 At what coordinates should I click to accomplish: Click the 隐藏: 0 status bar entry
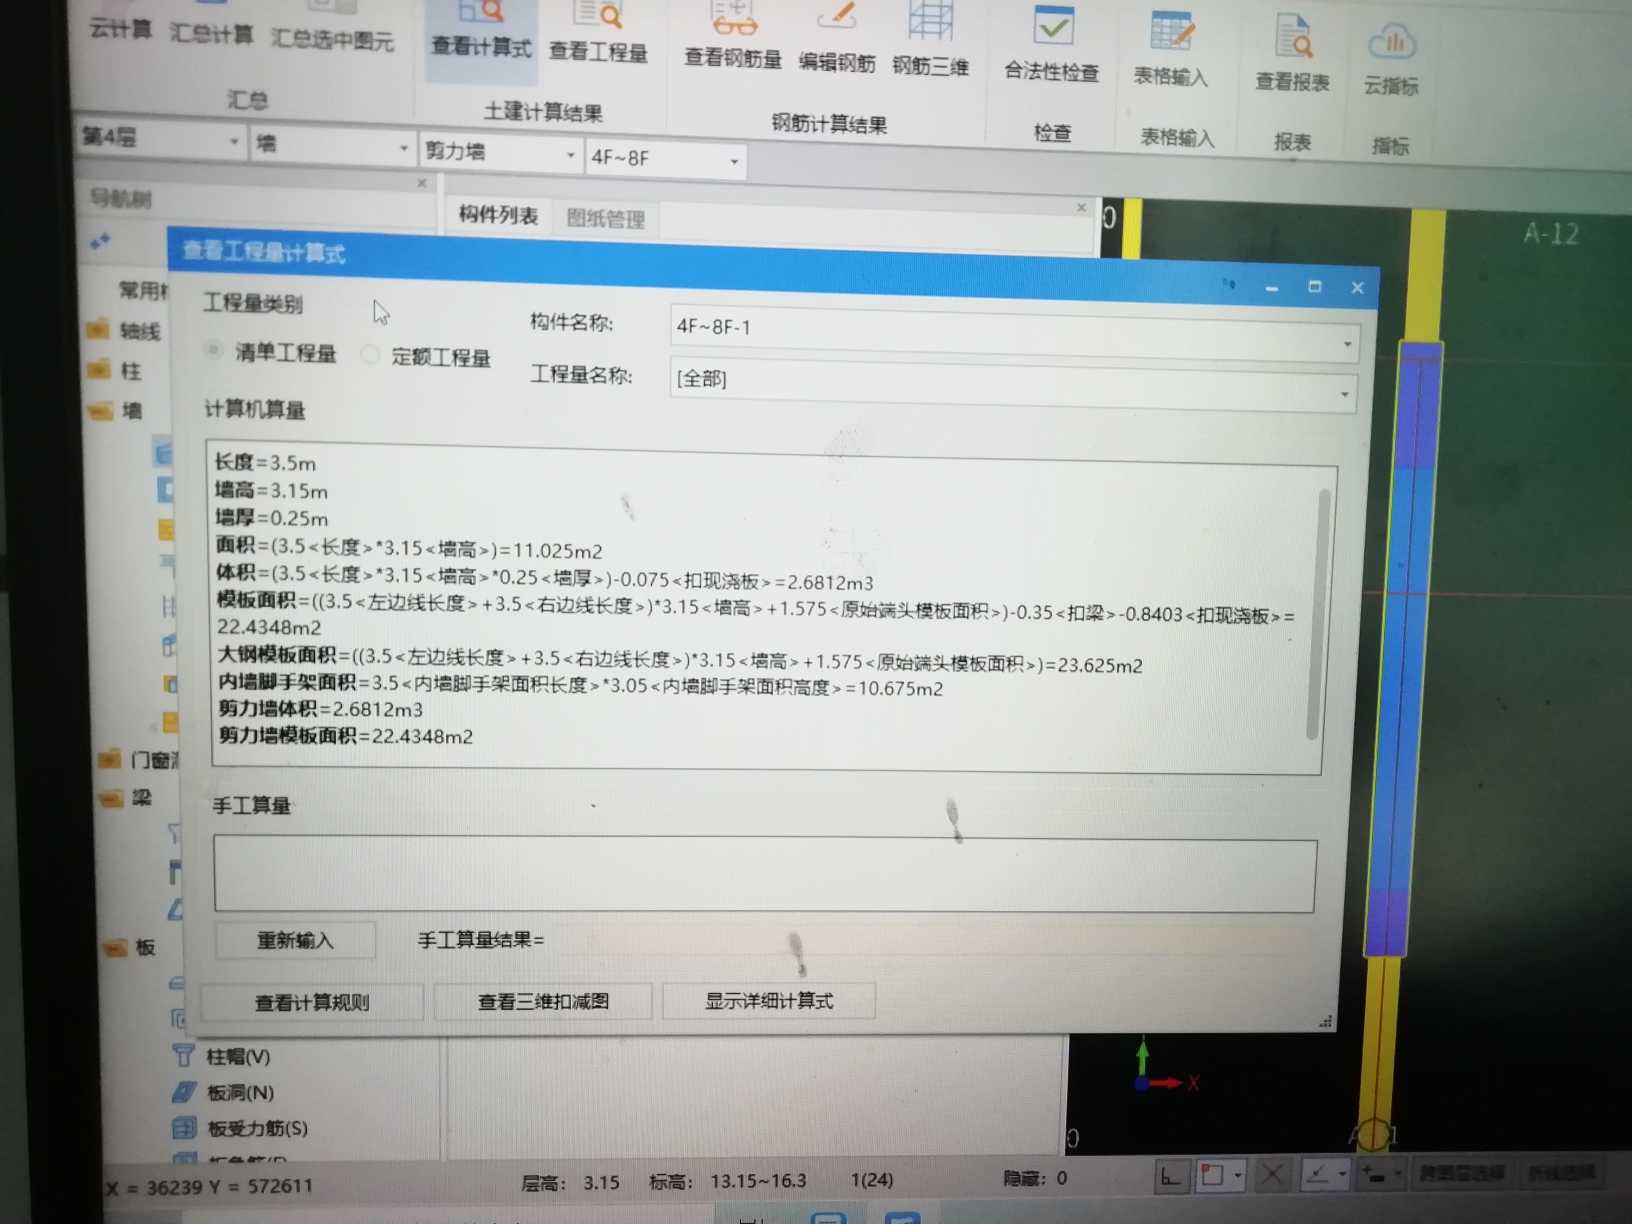(x=1036, y=1178)
